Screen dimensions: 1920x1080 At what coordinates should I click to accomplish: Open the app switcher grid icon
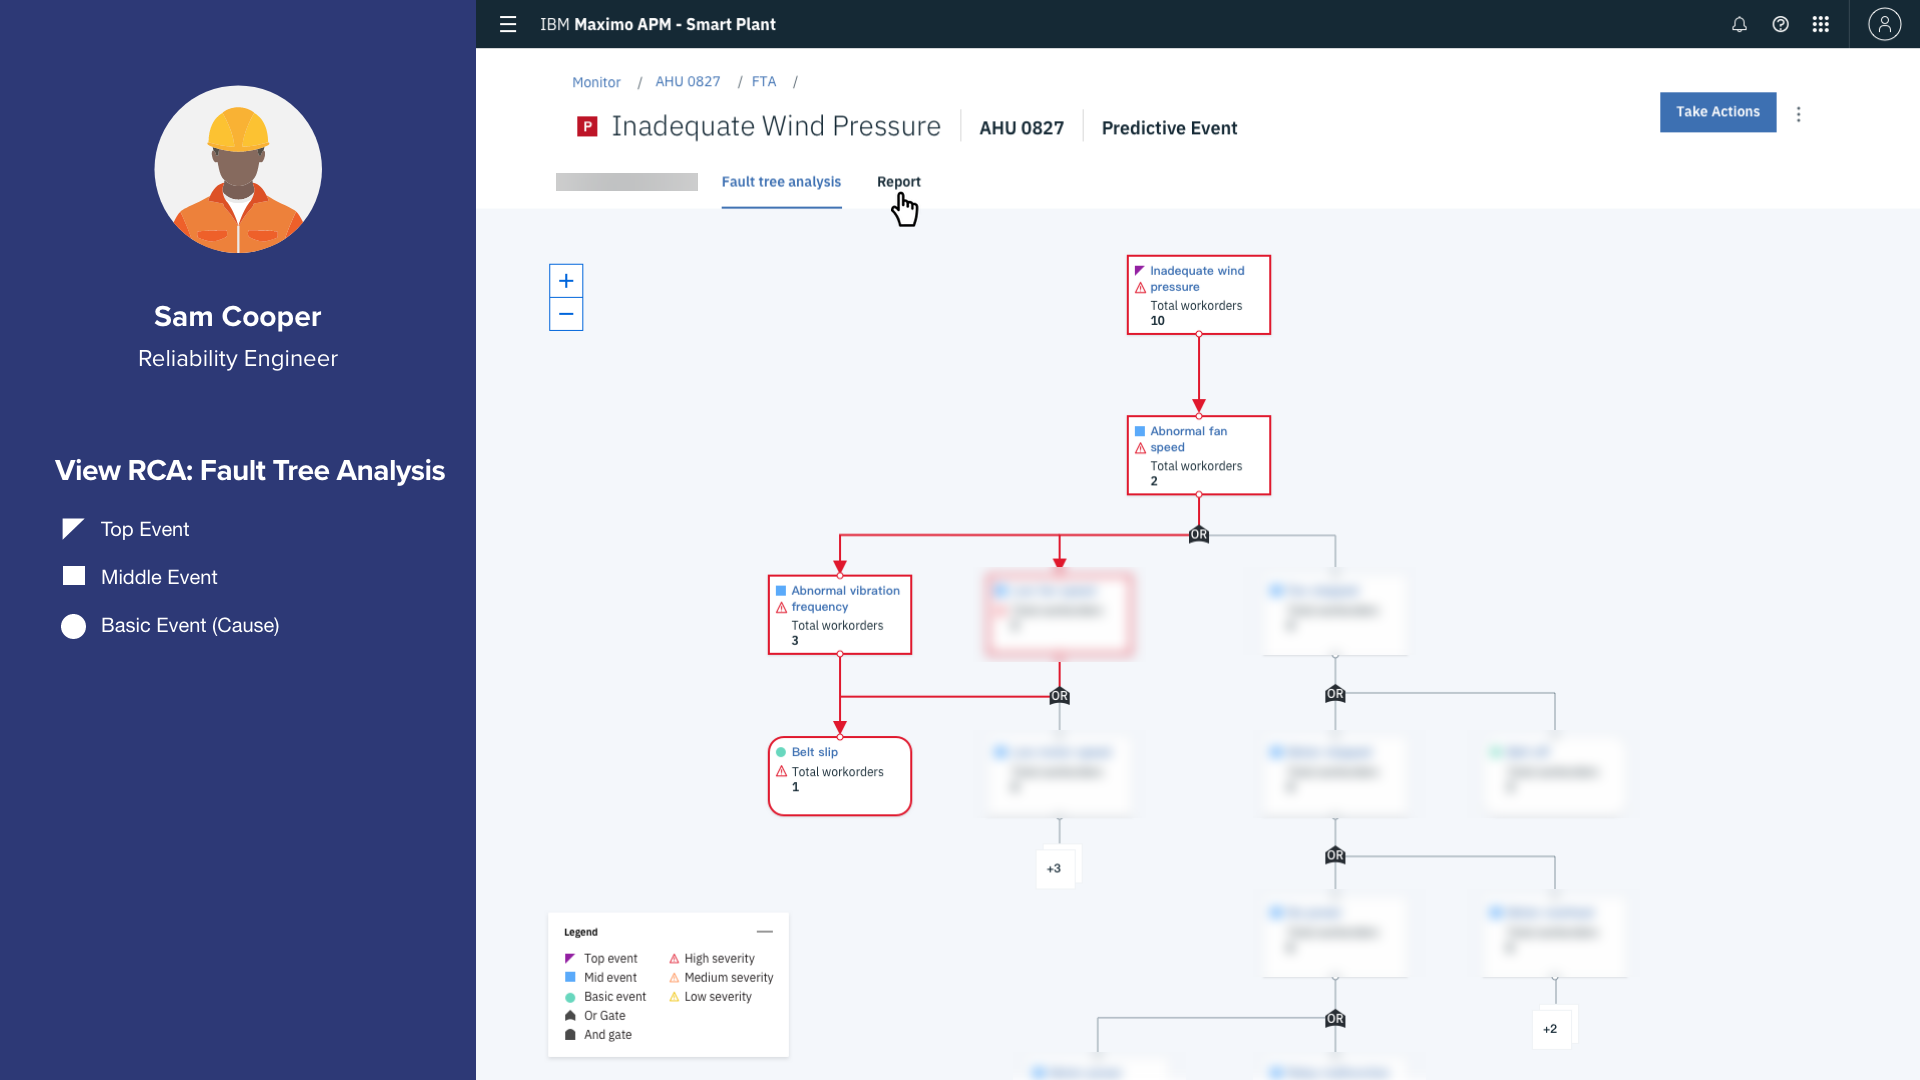[x=1821, y=24]
